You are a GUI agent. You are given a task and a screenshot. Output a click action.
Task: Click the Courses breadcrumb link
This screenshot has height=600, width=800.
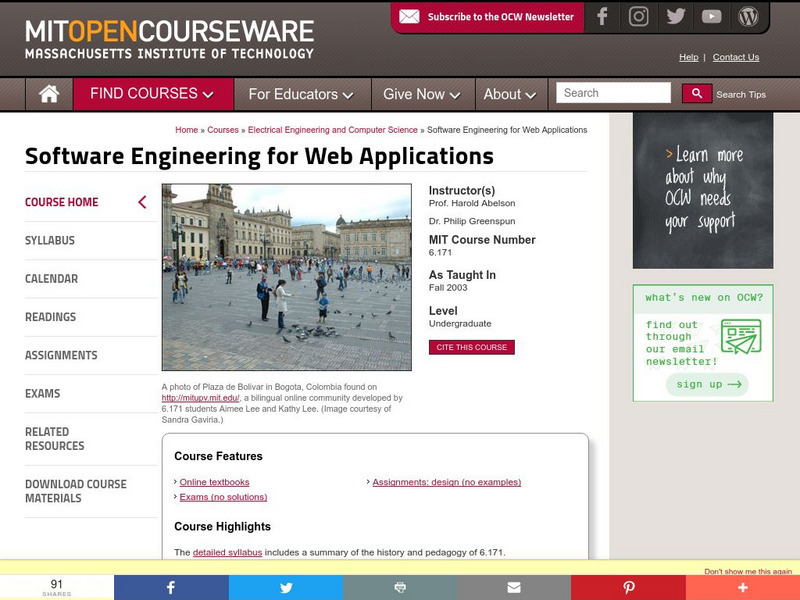coord(223,130)
